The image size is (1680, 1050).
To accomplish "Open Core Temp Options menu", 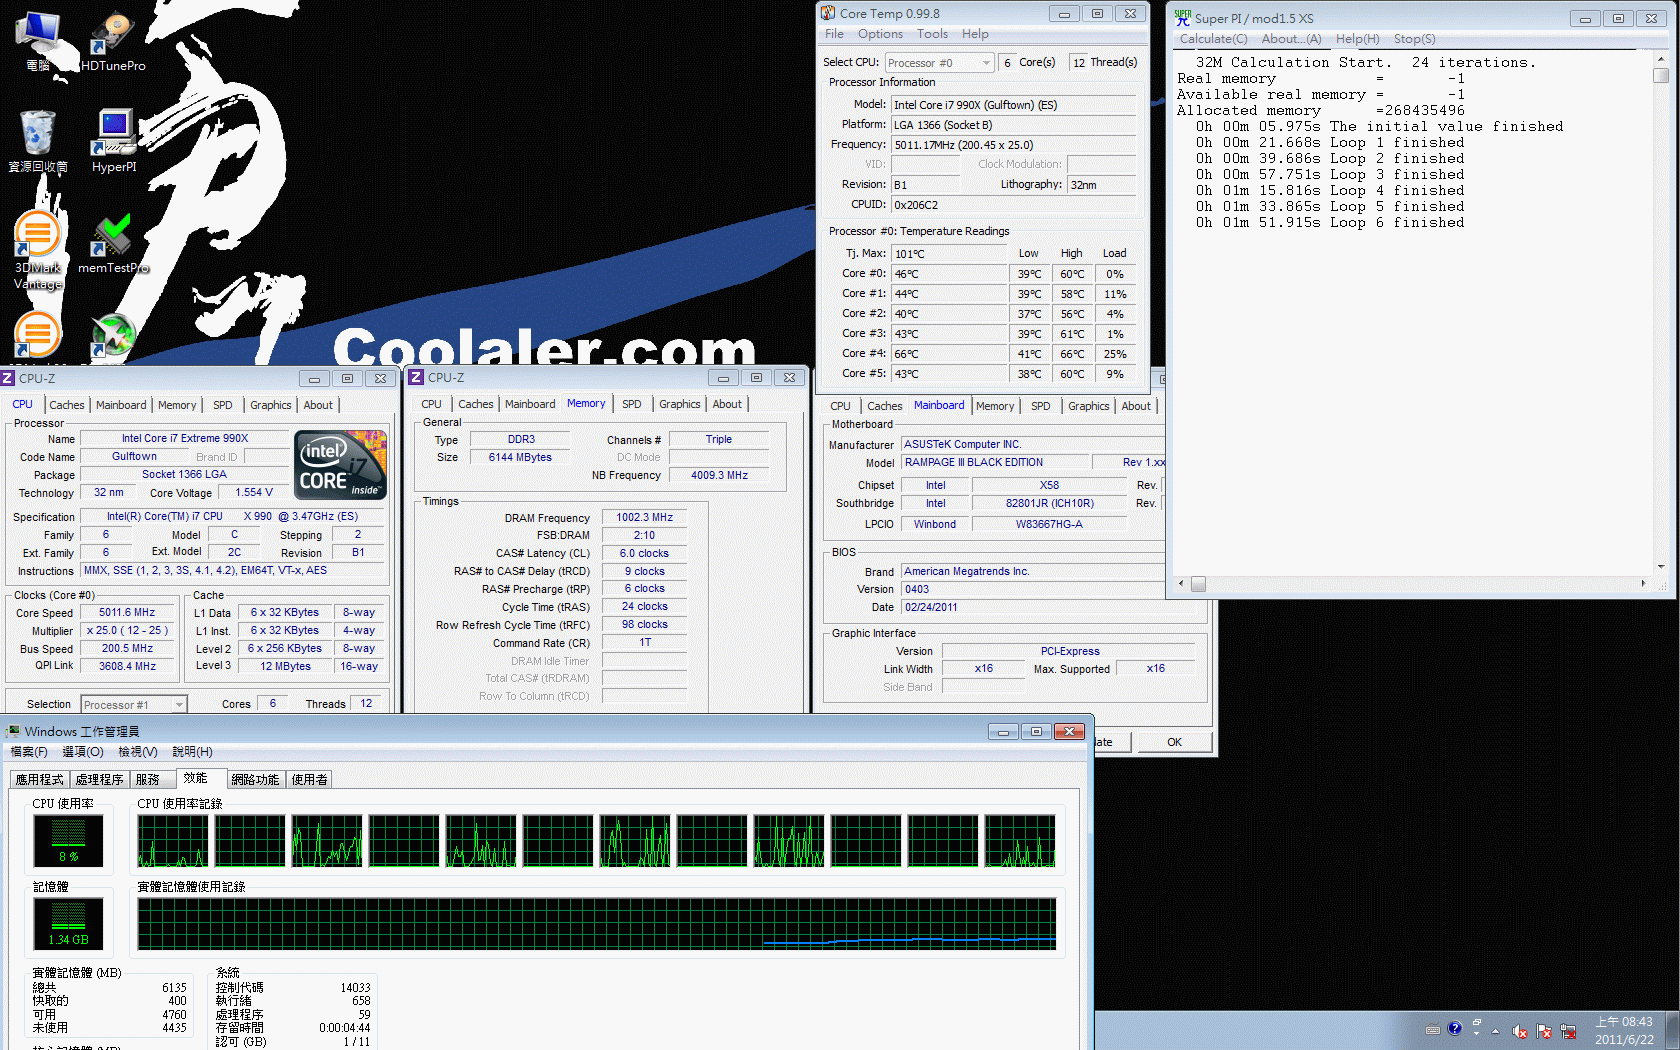I will point(880,34).
